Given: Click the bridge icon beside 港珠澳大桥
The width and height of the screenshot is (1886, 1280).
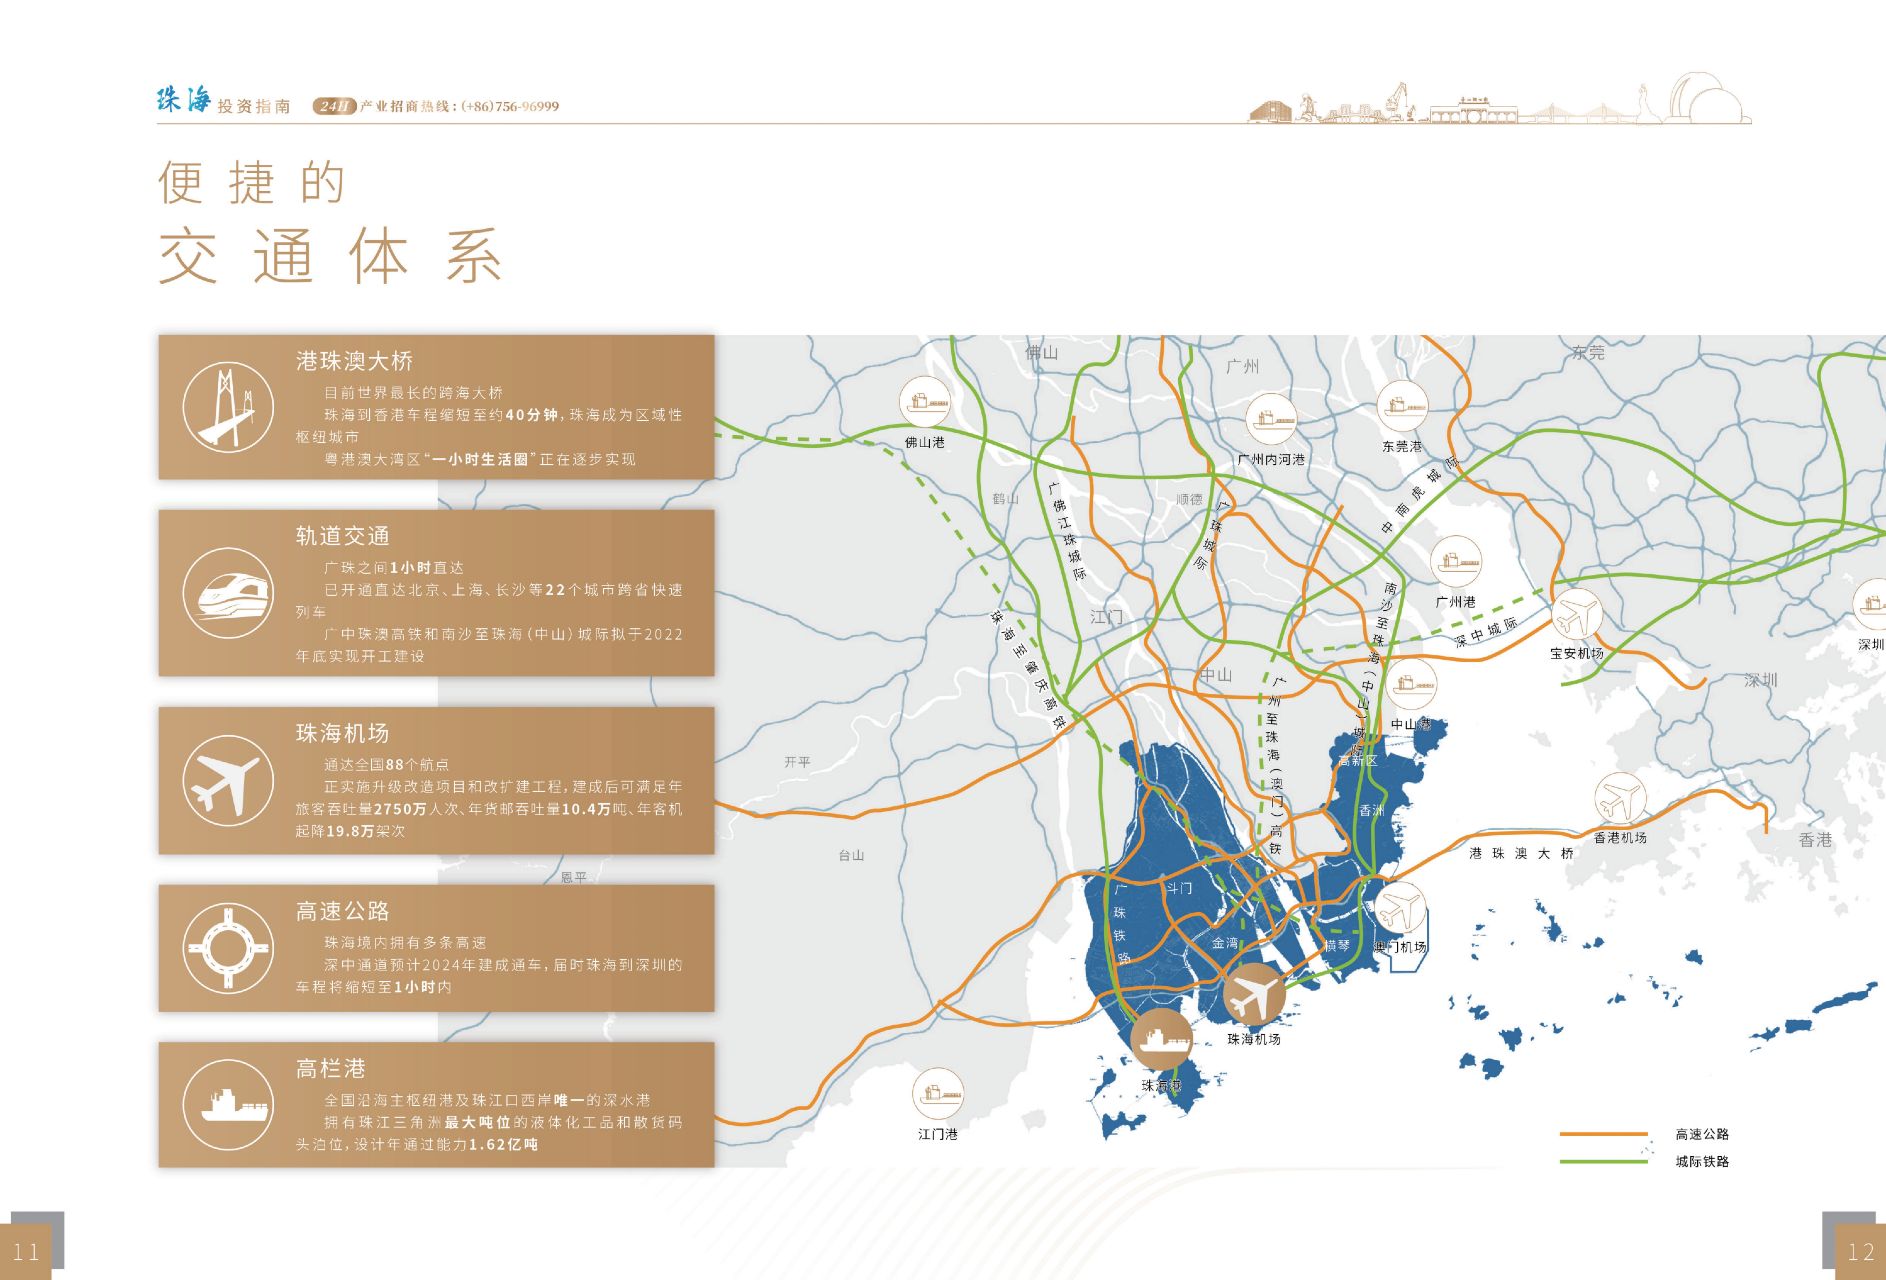Looking at the screenshot, I should [228, 407].
